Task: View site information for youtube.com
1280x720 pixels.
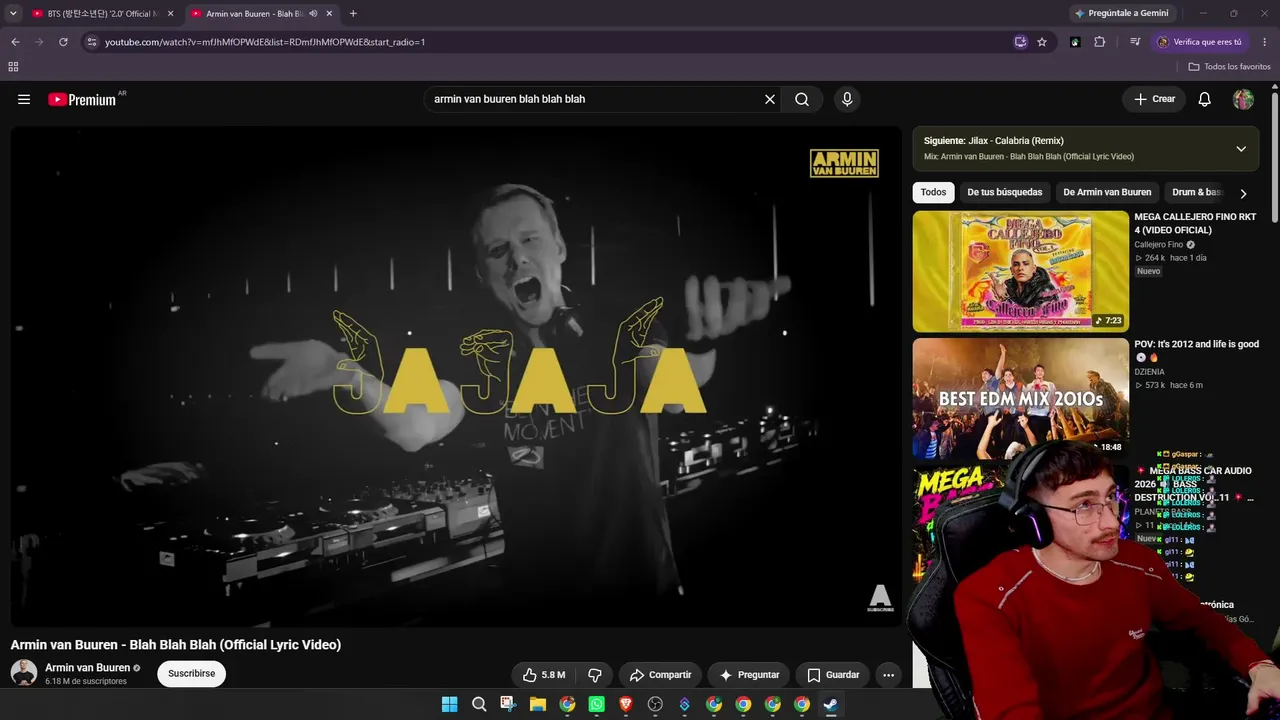Action: tap(92, 42)
